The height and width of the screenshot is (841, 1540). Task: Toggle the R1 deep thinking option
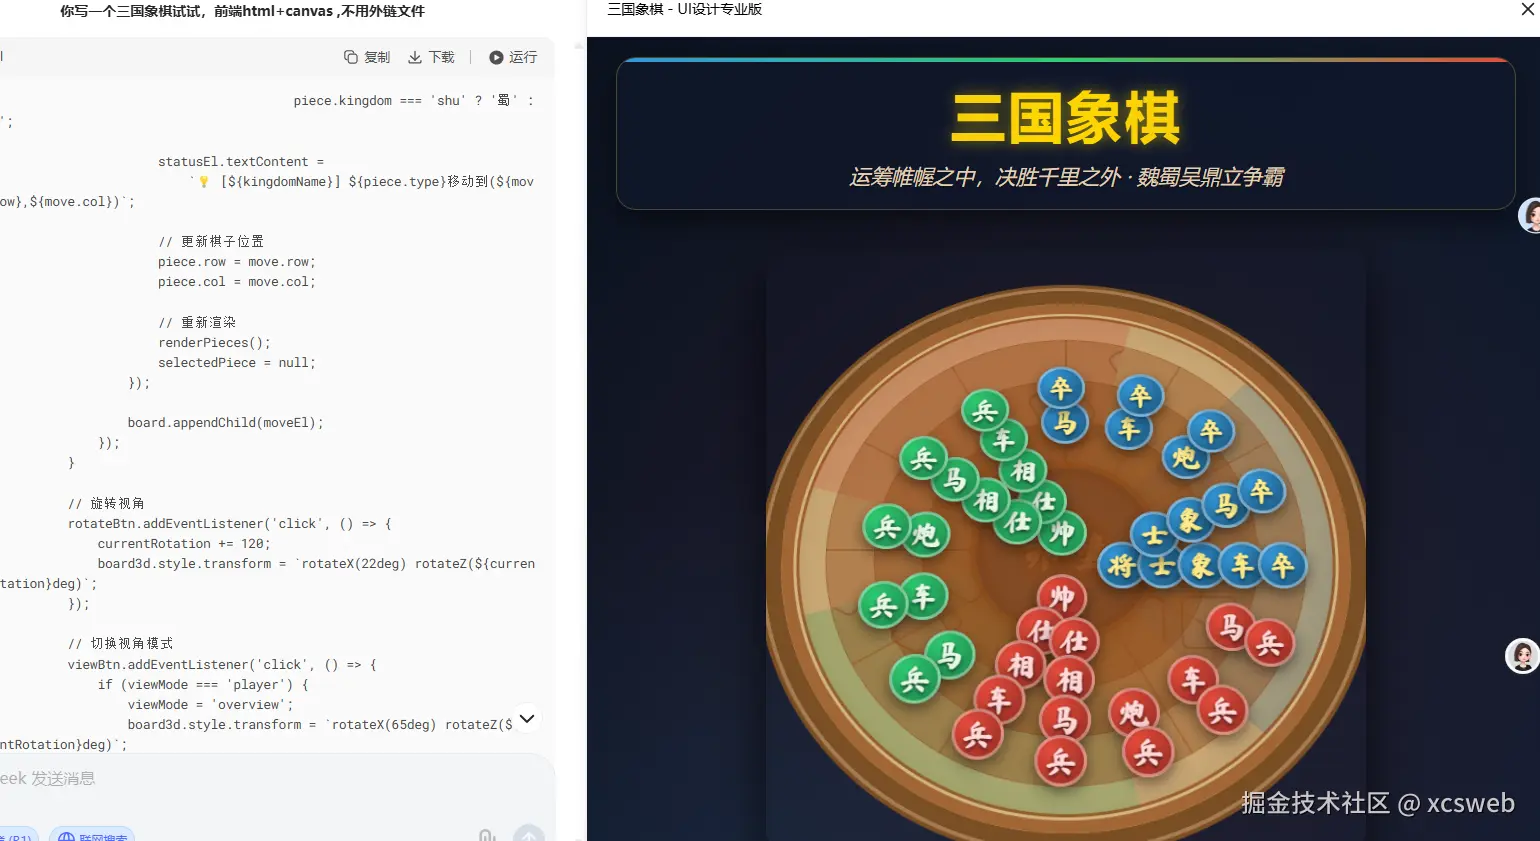(18, 836)
